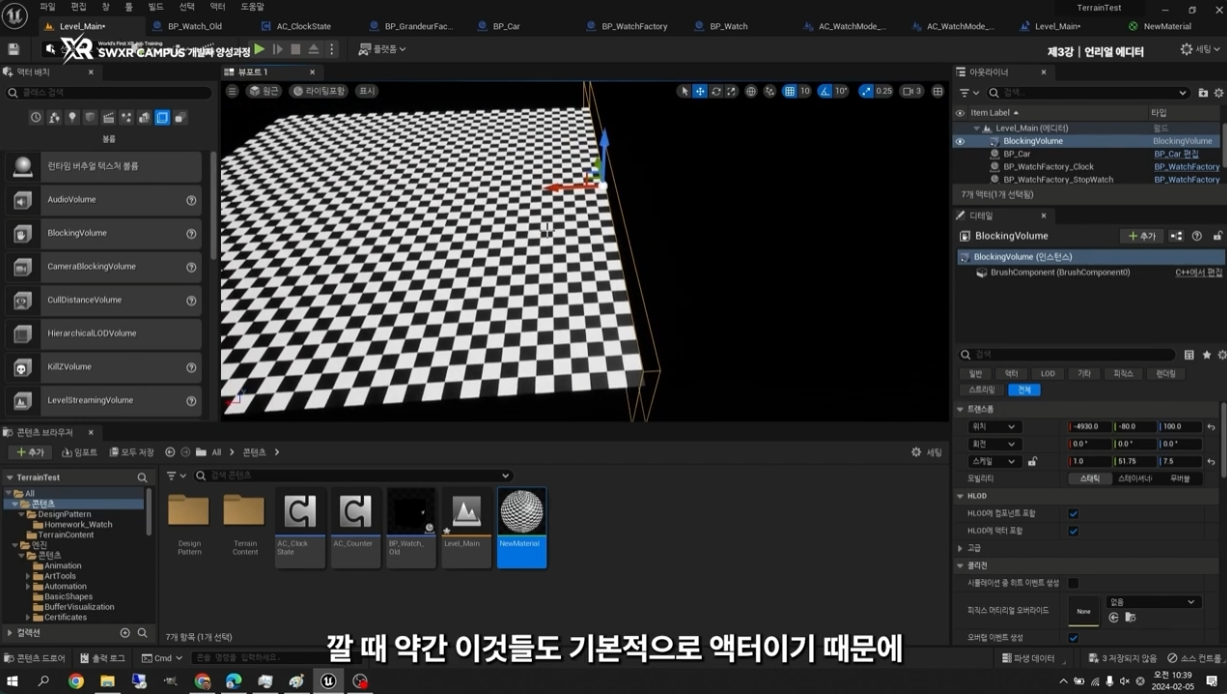This screenshot has height=694, width=1227.
Task: Set mobility to 무버블
Action: (1180, 479)
